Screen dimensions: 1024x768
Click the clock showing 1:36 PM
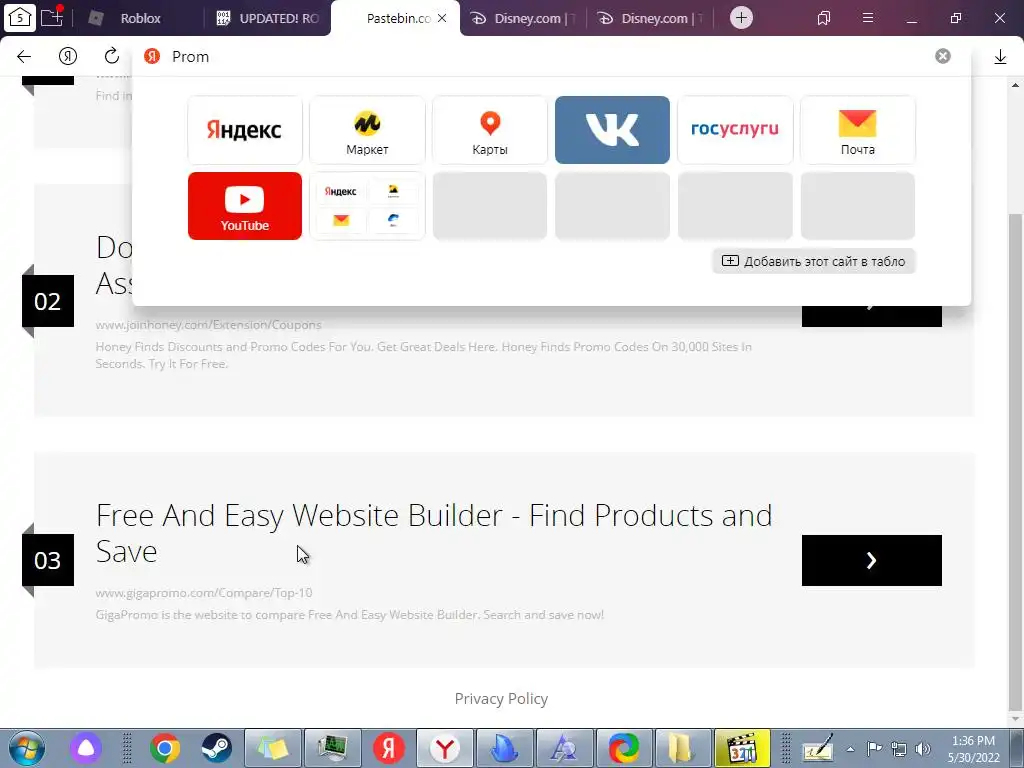974,749
